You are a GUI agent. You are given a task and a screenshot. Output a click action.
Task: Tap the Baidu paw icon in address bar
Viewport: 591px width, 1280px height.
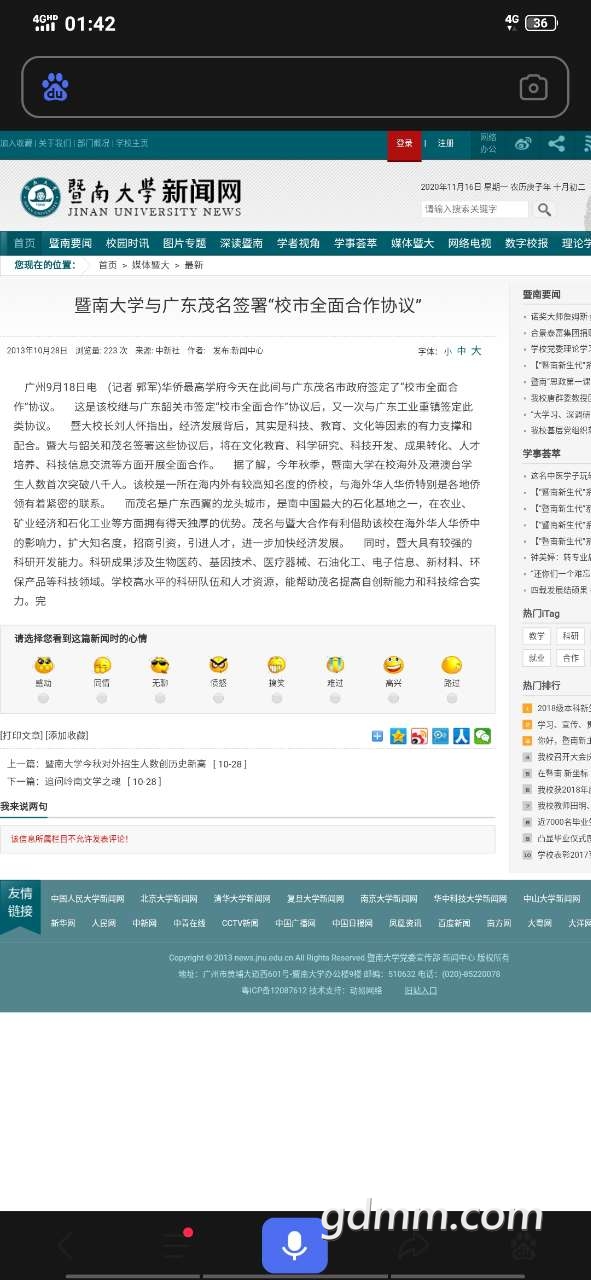coord(55,87)
